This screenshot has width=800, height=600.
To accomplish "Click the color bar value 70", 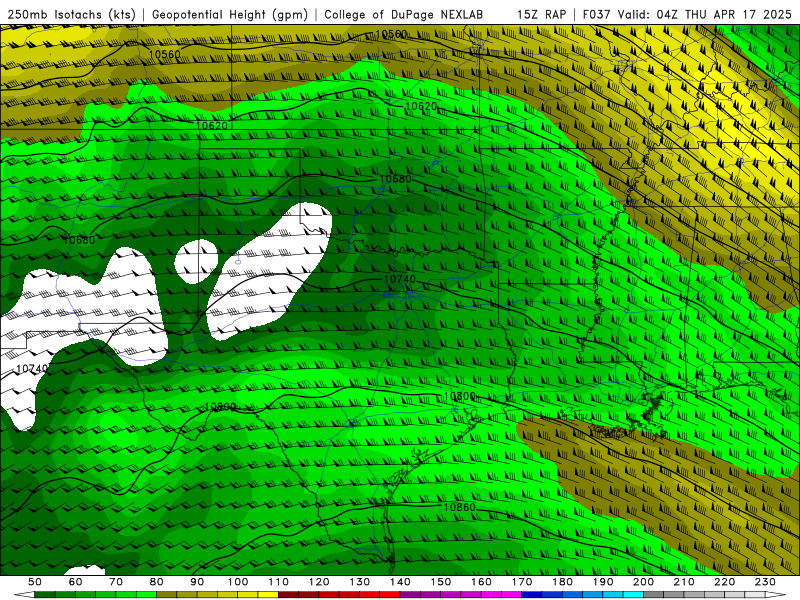I will click(116, 582).
